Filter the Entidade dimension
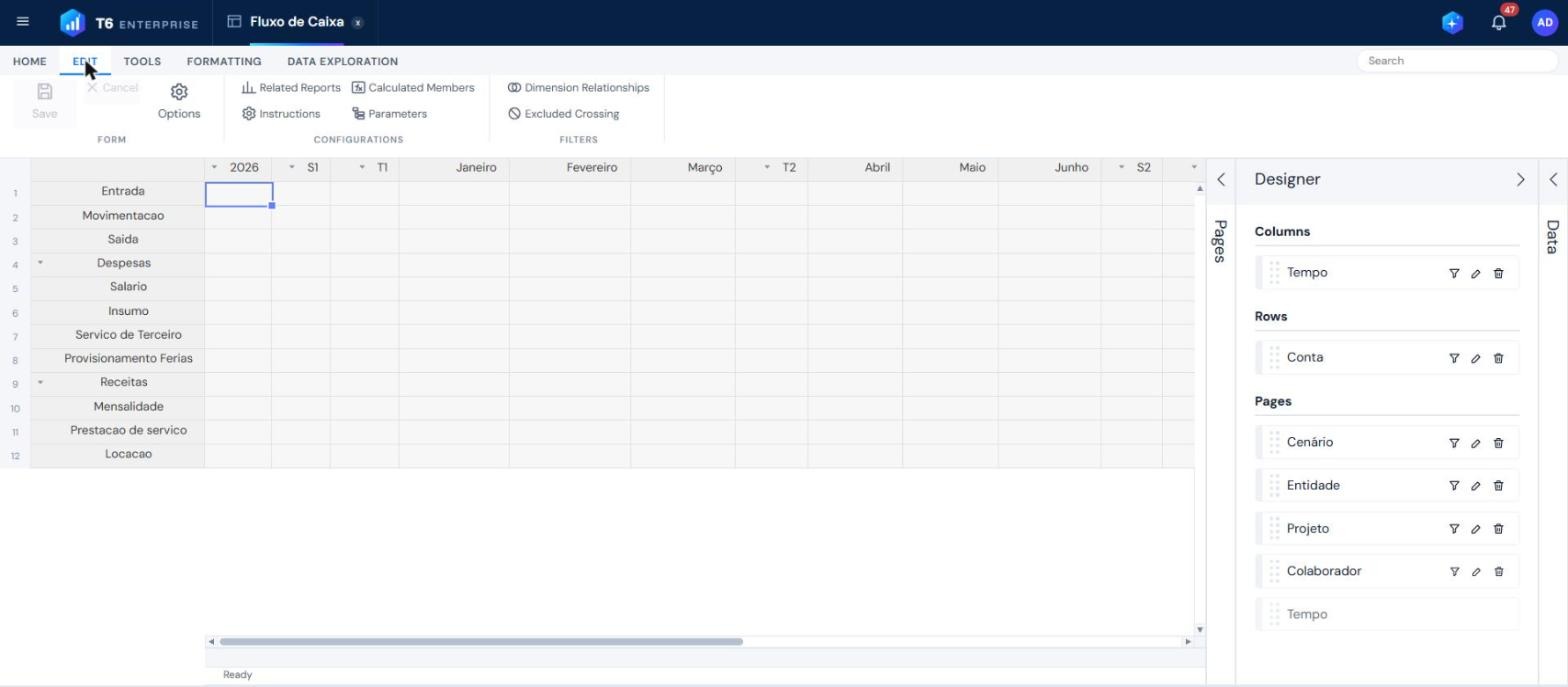The height and width of the screenshot is (687, 1568). click(1454, 486)
